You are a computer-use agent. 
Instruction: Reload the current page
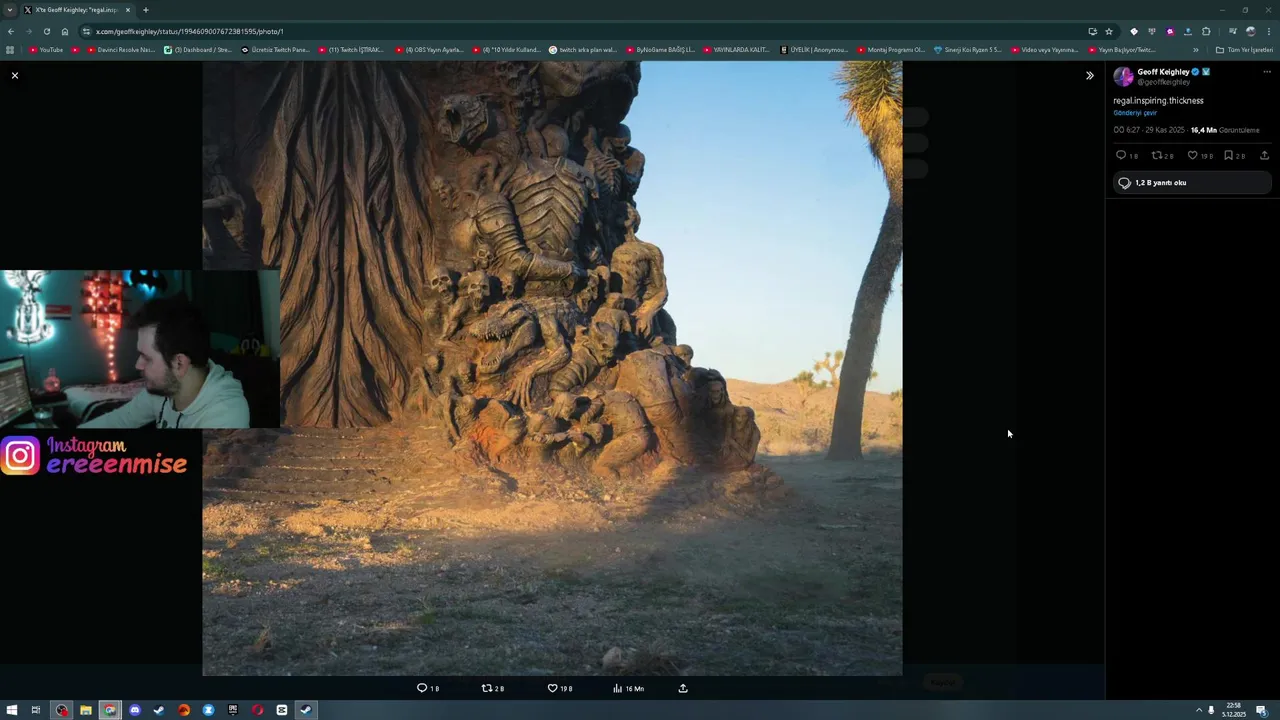pyautogui.click(x=46, y=31)
